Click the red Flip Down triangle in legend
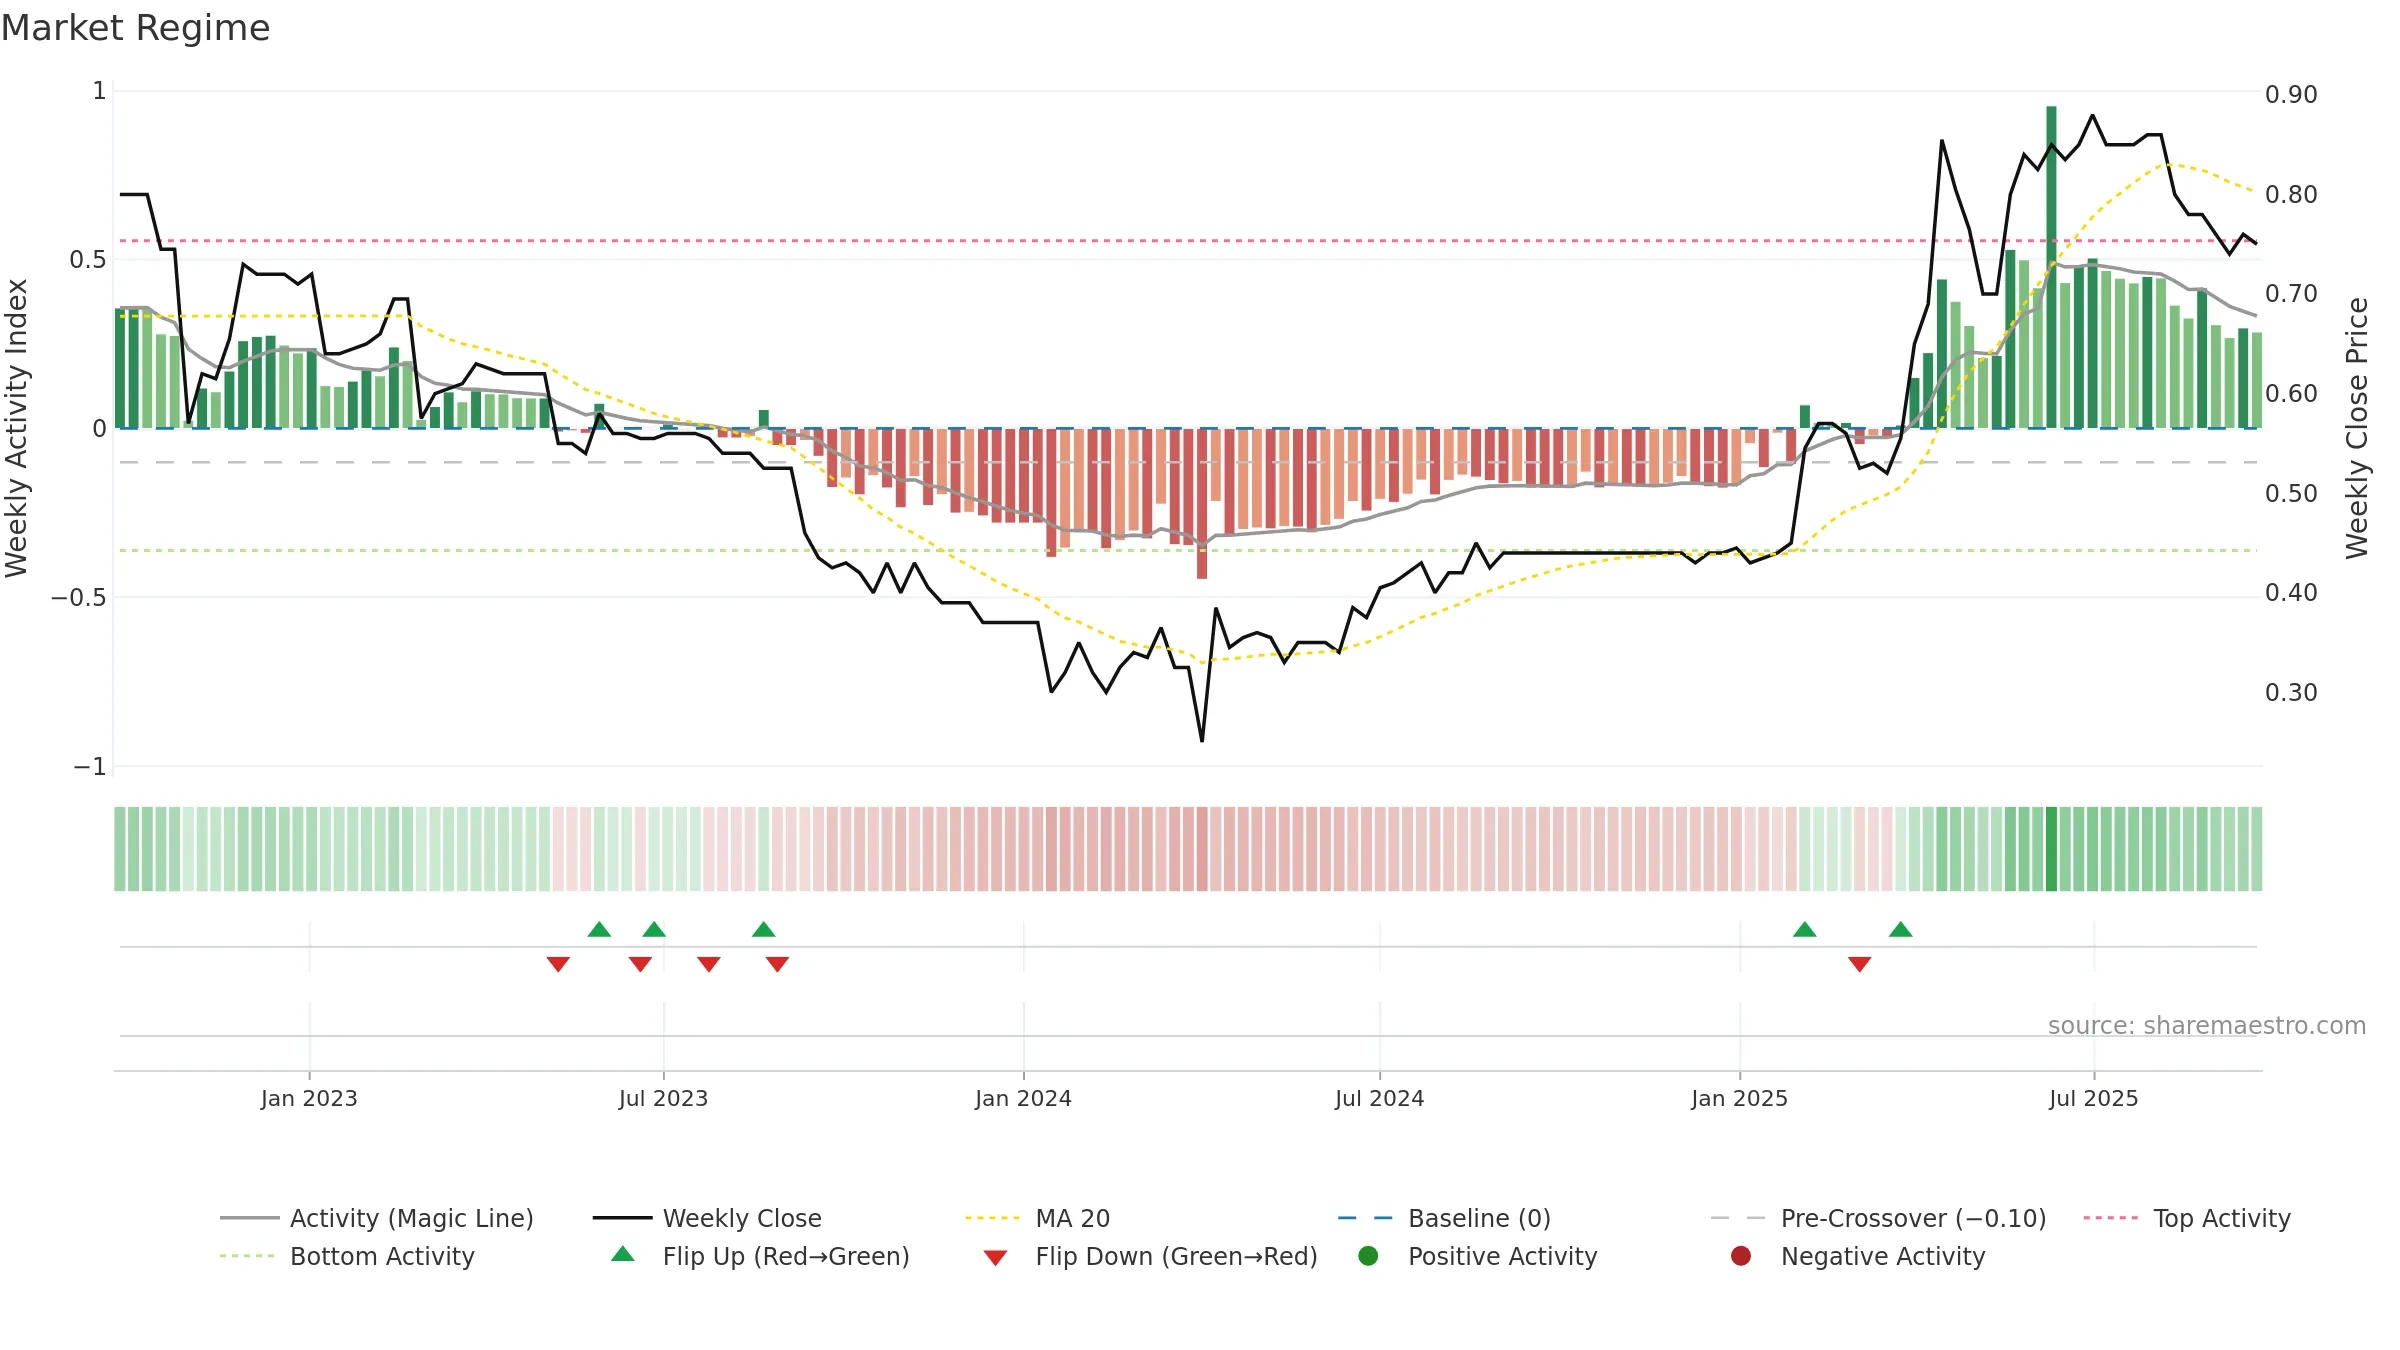Screen dimensions: 2400x1350 click(x=995, y=1258)
